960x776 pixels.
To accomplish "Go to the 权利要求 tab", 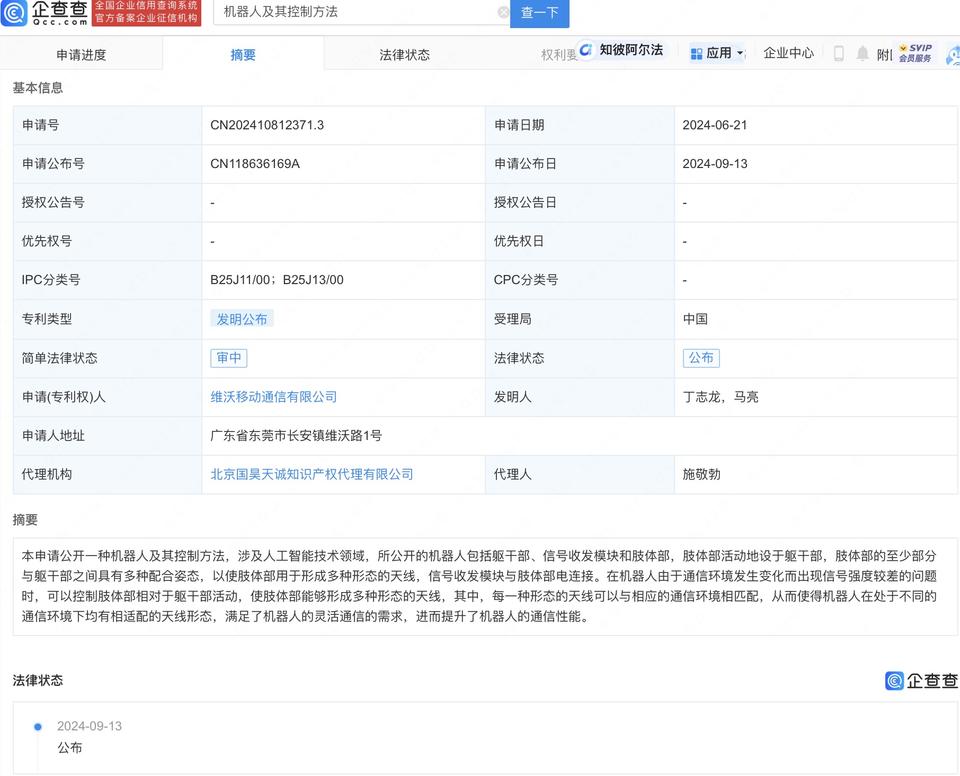I will coord(558,55).
